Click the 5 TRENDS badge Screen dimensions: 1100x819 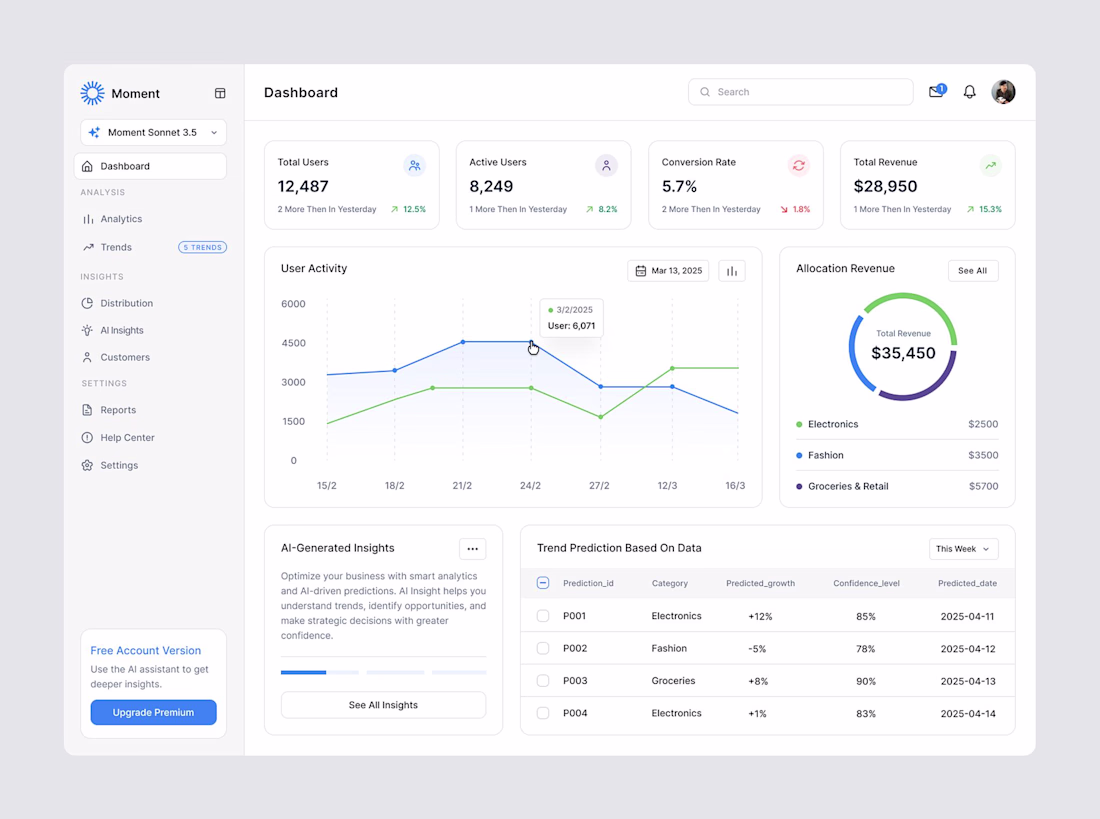[x=203, y=247]
